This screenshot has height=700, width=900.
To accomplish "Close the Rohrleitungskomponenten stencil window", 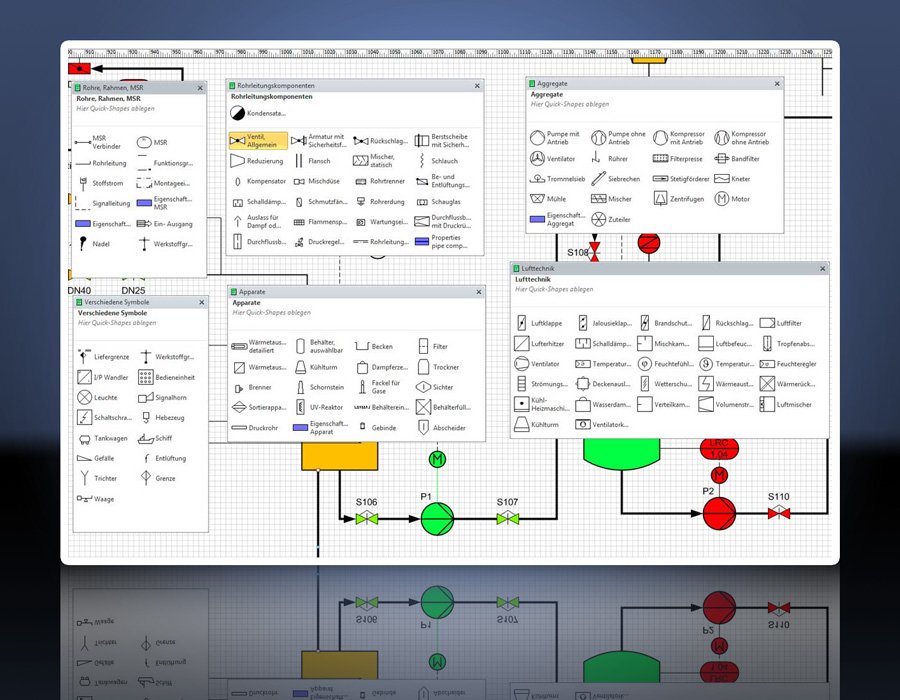I will coord(477,85).
